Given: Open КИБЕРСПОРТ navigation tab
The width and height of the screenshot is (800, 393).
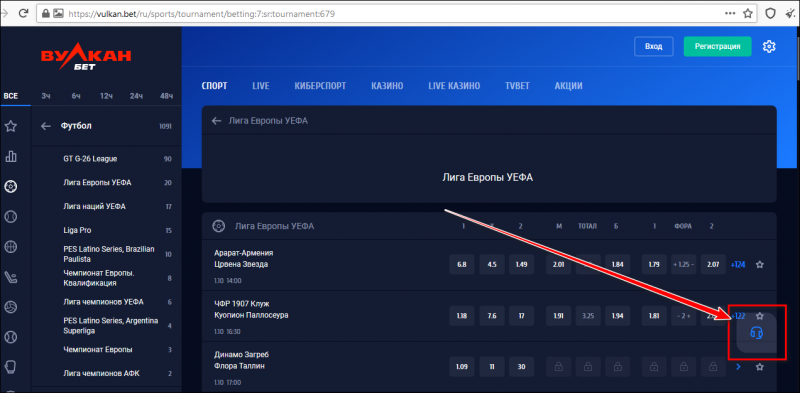Looking at the screenshot, I should point(320,86).
